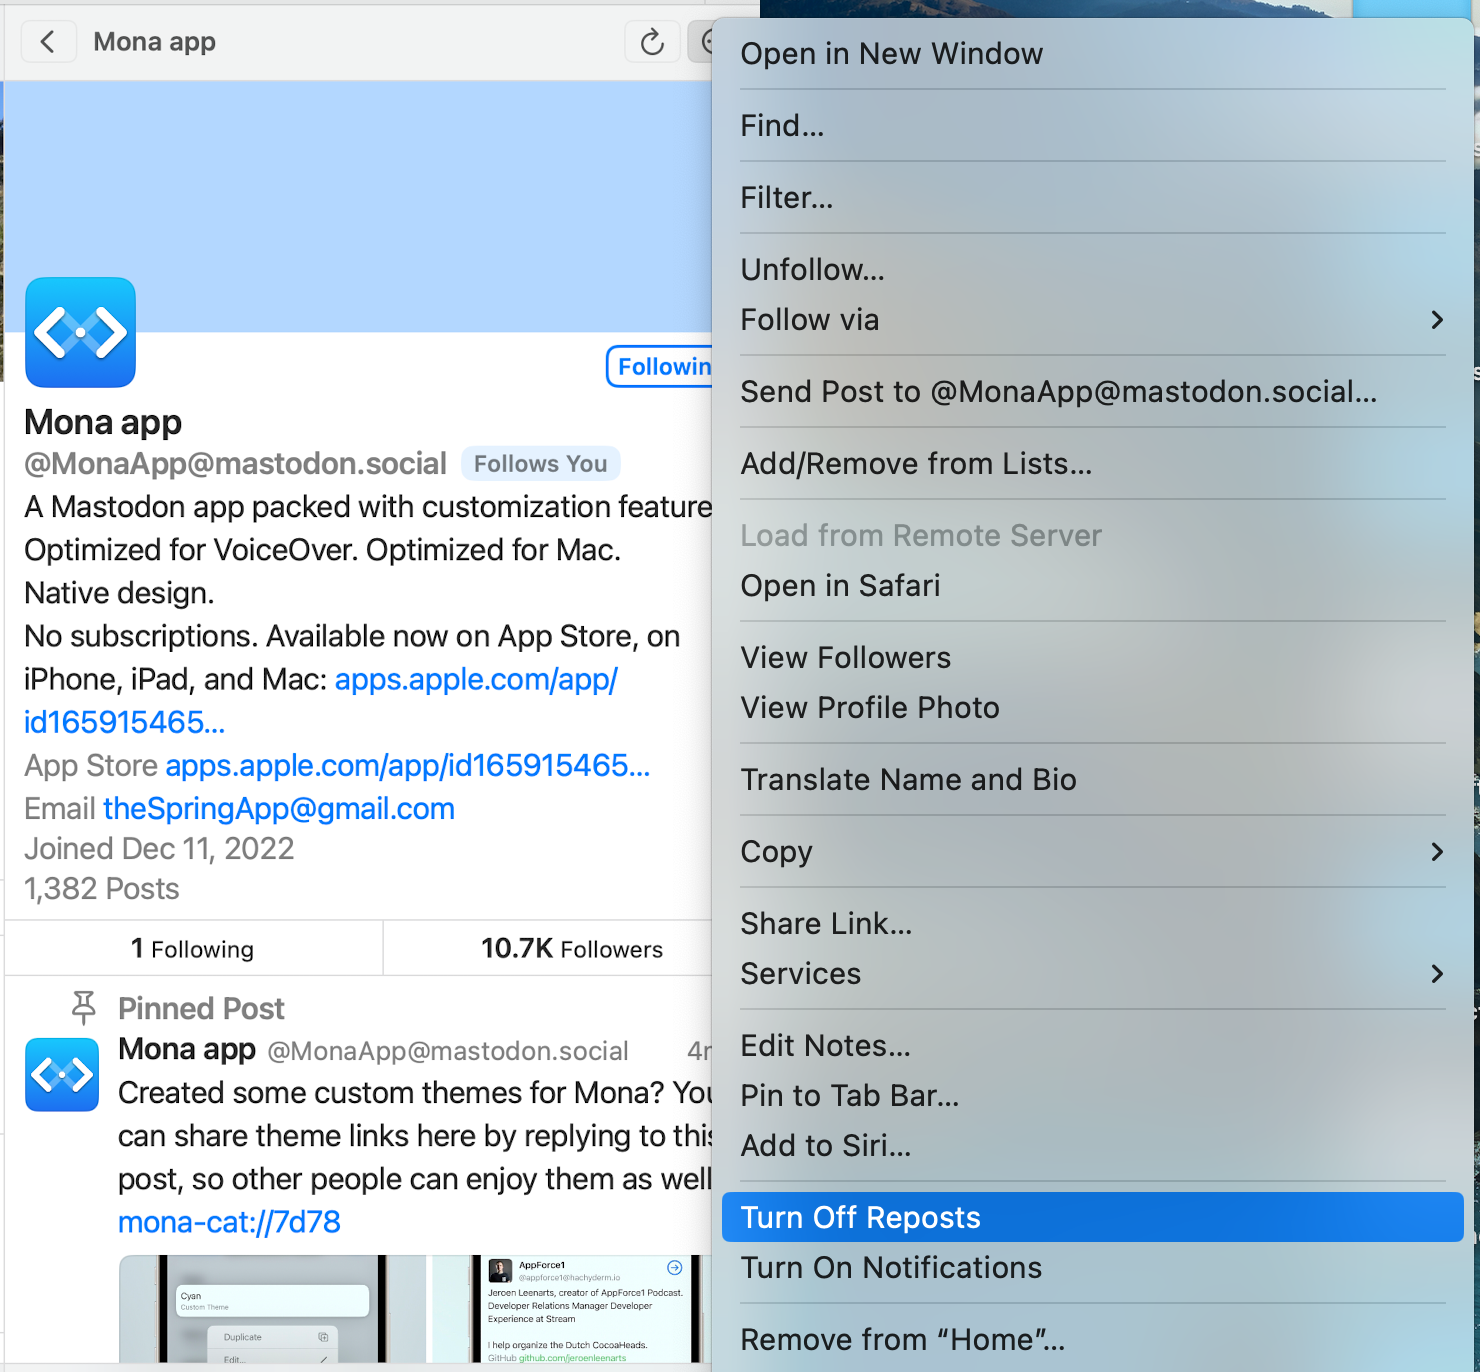Click the Follows You badge
The height and width of the screenshot is (1372, 1480).
click(x=540, y=464)
